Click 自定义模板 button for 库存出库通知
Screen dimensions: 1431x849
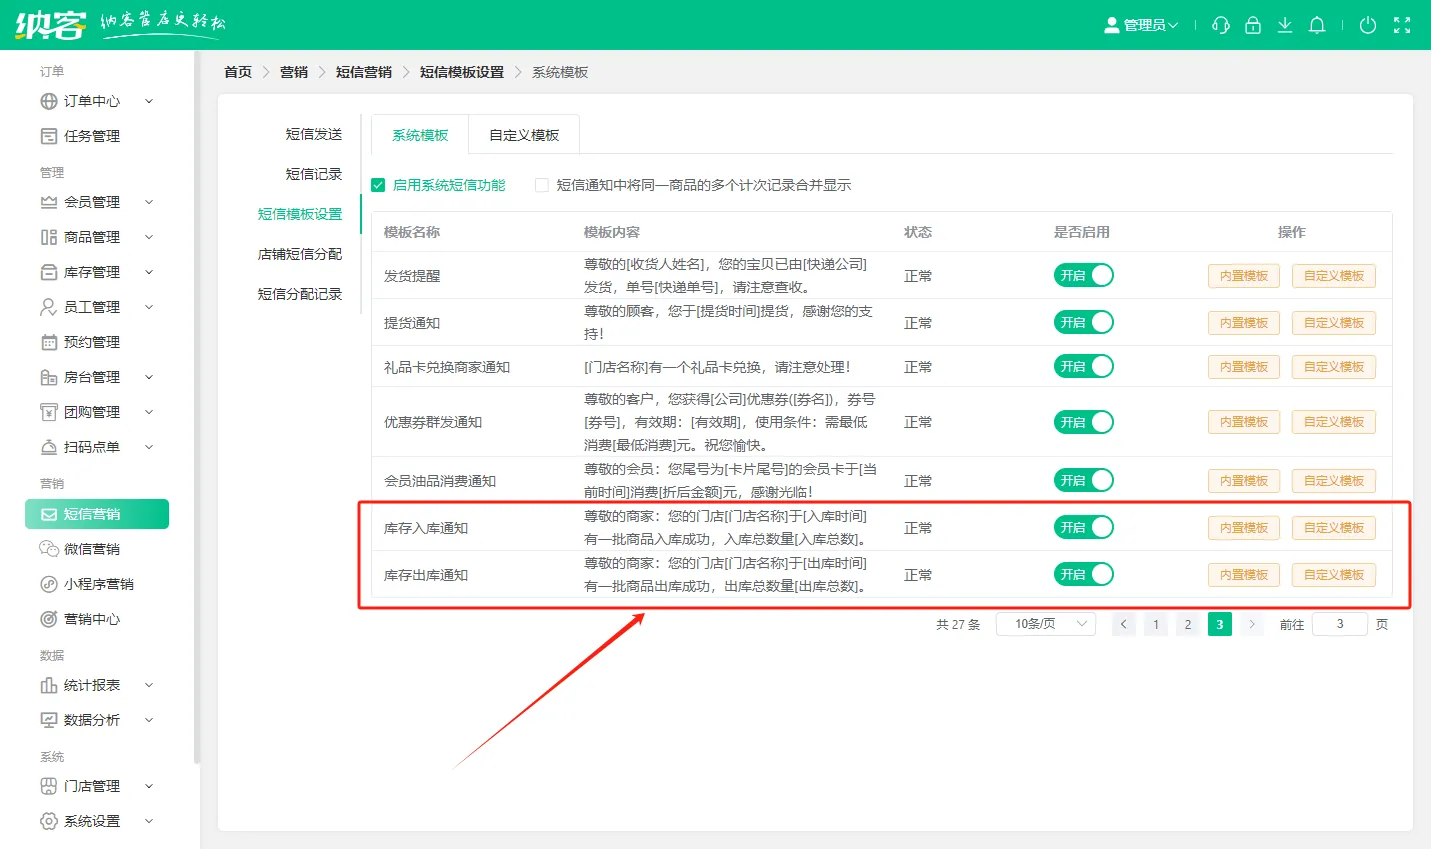(1334, 575)
